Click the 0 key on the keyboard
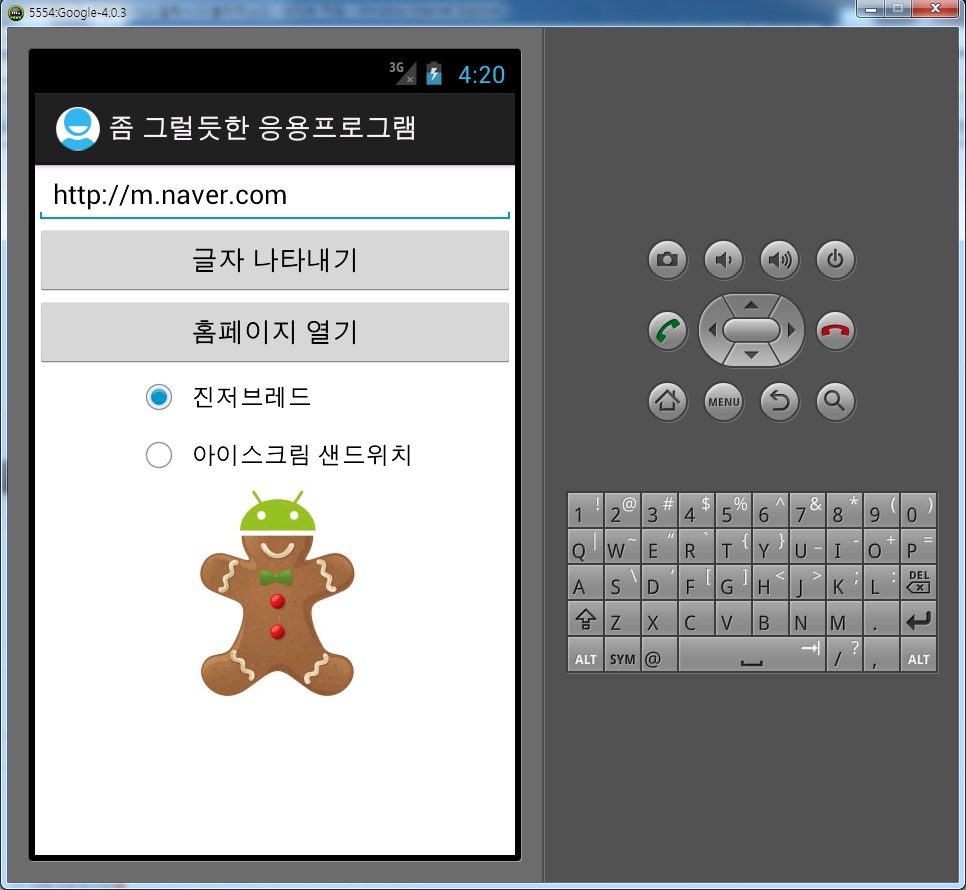The height and width of the screenshot is (890, 966). [919, 510]
